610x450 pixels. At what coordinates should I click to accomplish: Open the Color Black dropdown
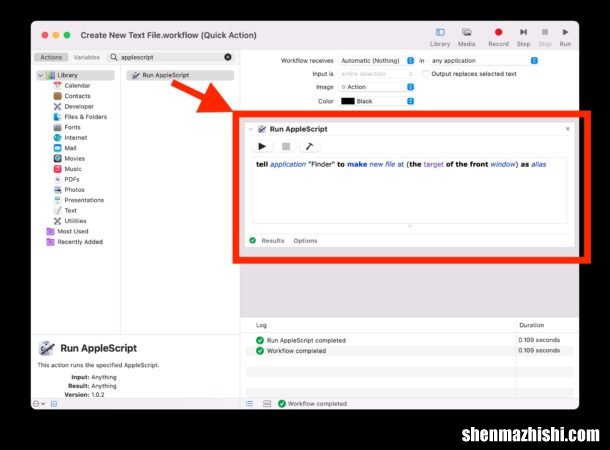(377, 101)
